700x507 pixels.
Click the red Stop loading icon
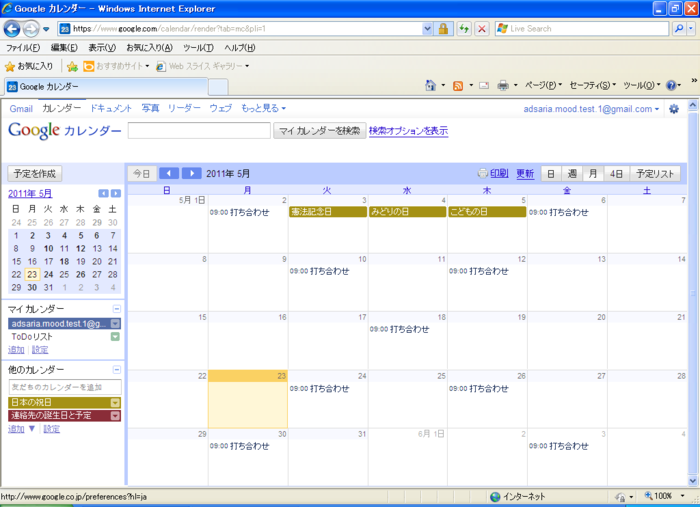(x=482, y=29)
